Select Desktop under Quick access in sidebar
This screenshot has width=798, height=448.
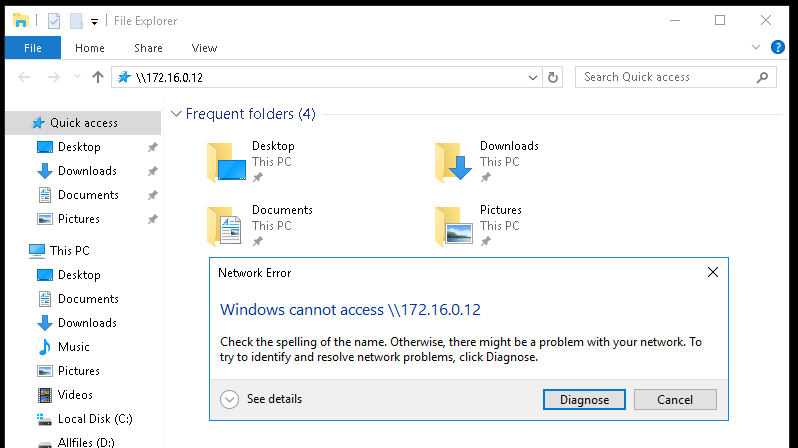pyautogui.click(x=79, y=147)
